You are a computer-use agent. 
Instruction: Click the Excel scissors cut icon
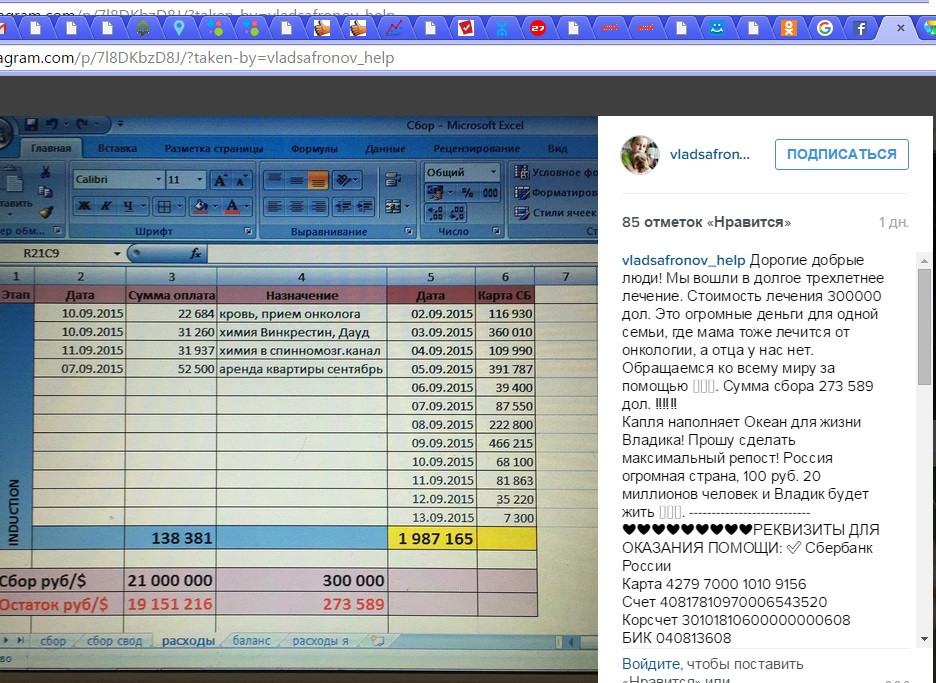coord(45,172)
